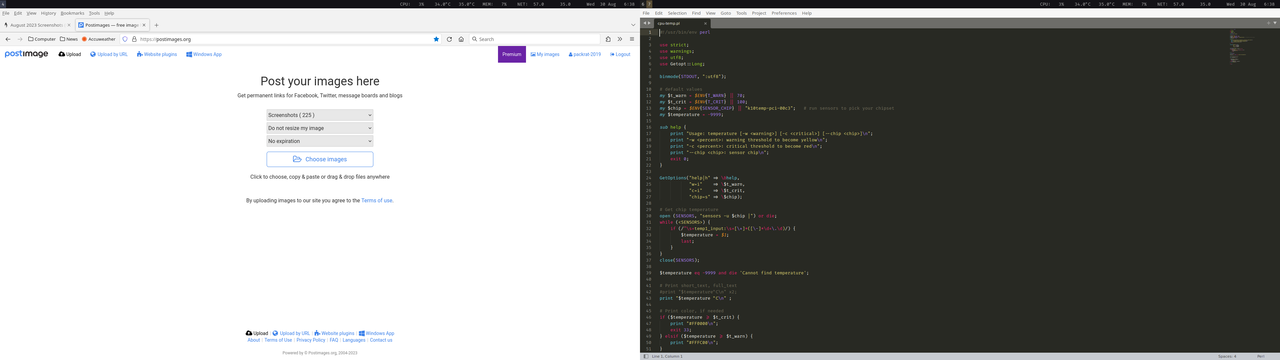Open Firefox Bookmarks menu
Screen dimensions: 1280x360
pyautogui.click(x=72, y=13)
